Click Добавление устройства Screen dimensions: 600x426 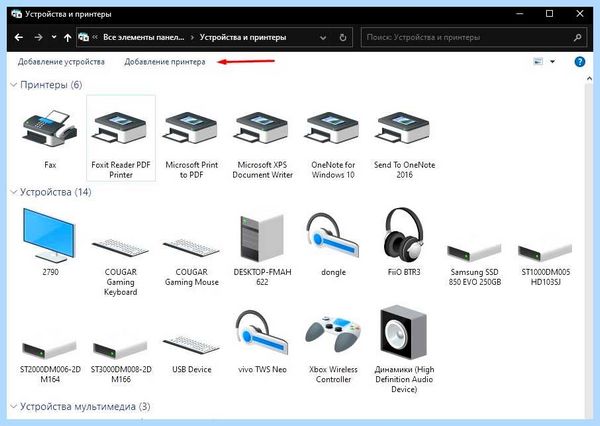[61, 62]
